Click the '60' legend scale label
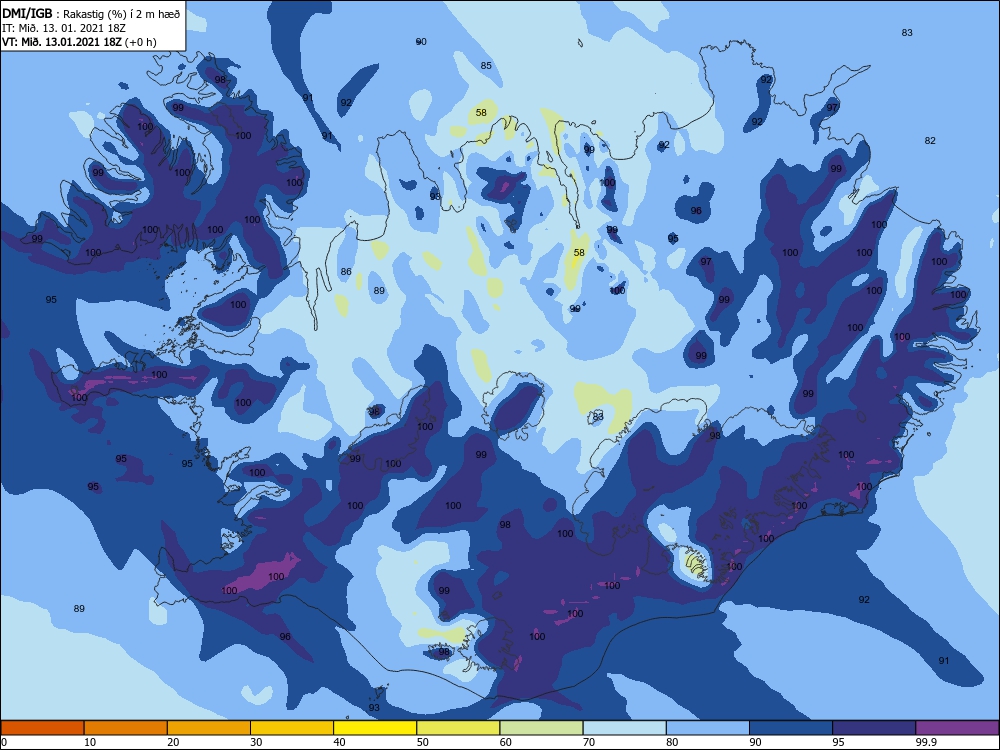1000x750 pixels. (506, 742)
